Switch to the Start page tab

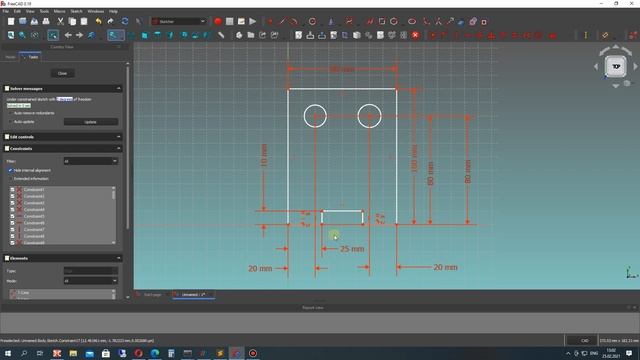[153, 295]
